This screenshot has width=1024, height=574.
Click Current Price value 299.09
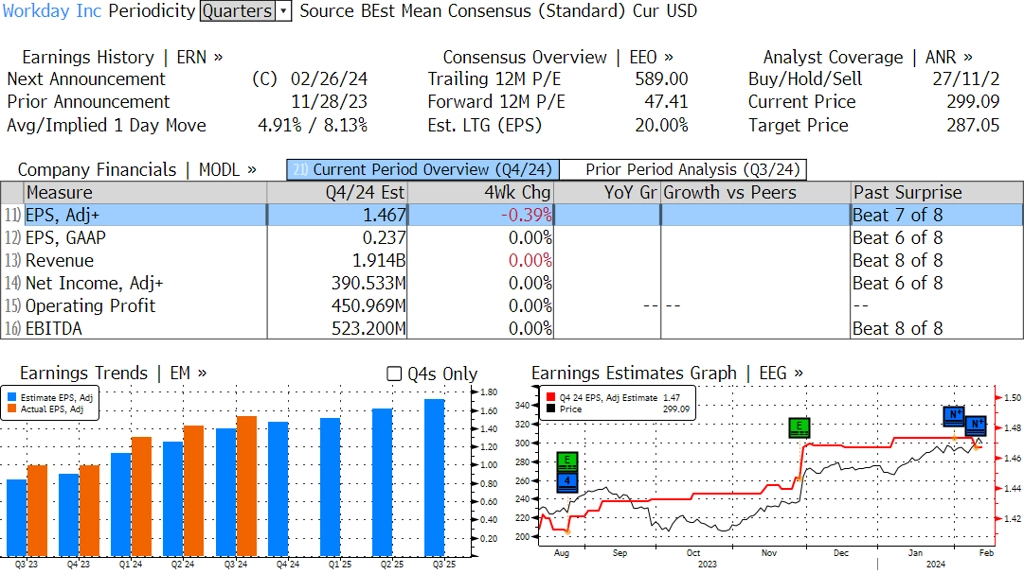point(973,102)
